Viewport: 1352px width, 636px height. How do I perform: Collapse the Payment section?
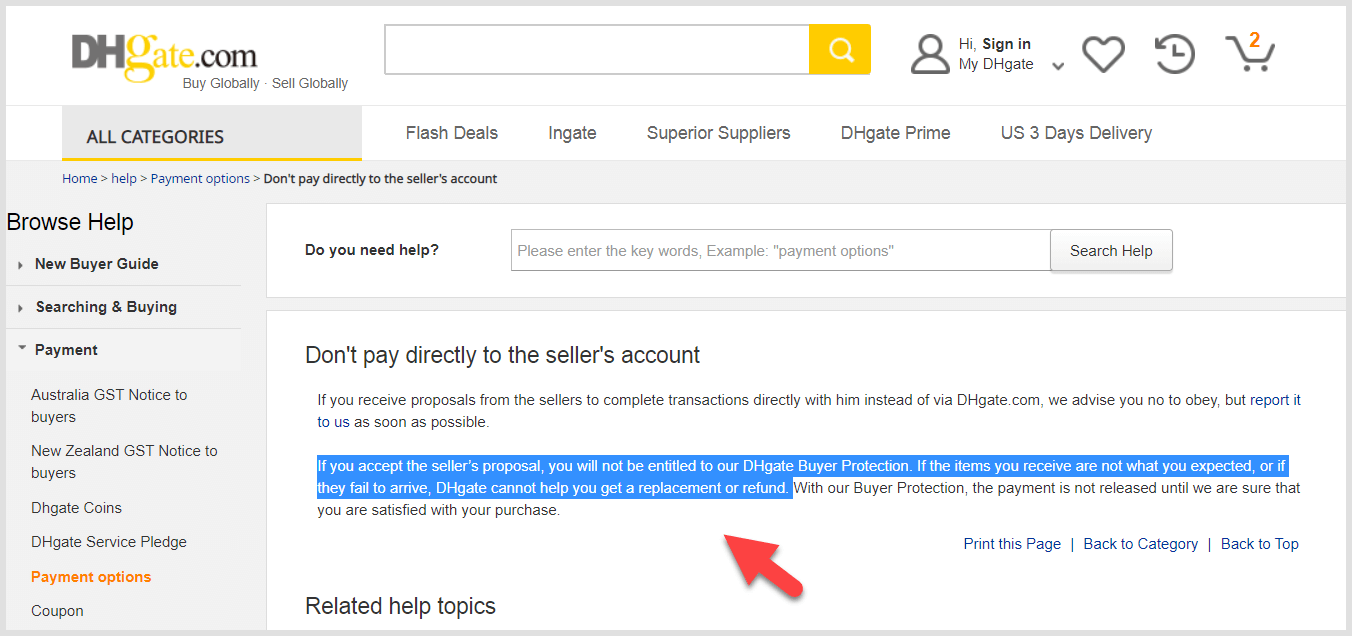click(x=68, y=349)
